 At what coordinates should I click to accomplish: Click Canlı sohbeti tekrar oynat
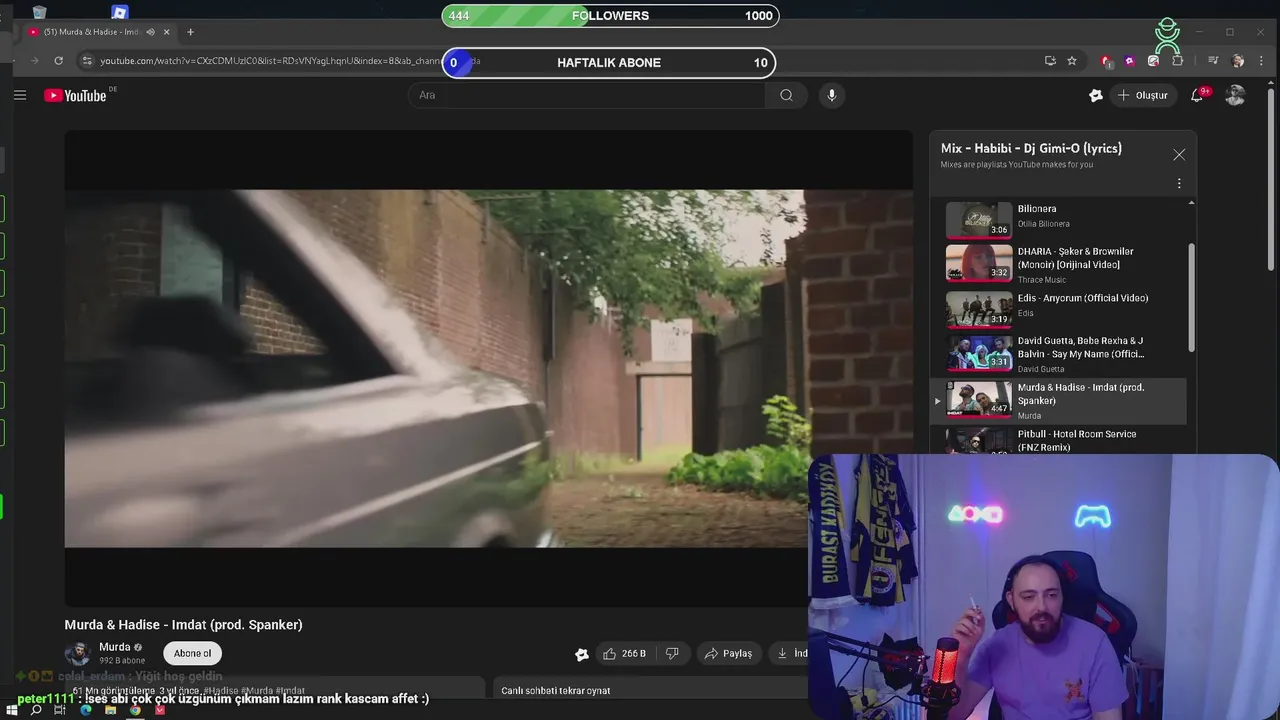click(555, 690)
